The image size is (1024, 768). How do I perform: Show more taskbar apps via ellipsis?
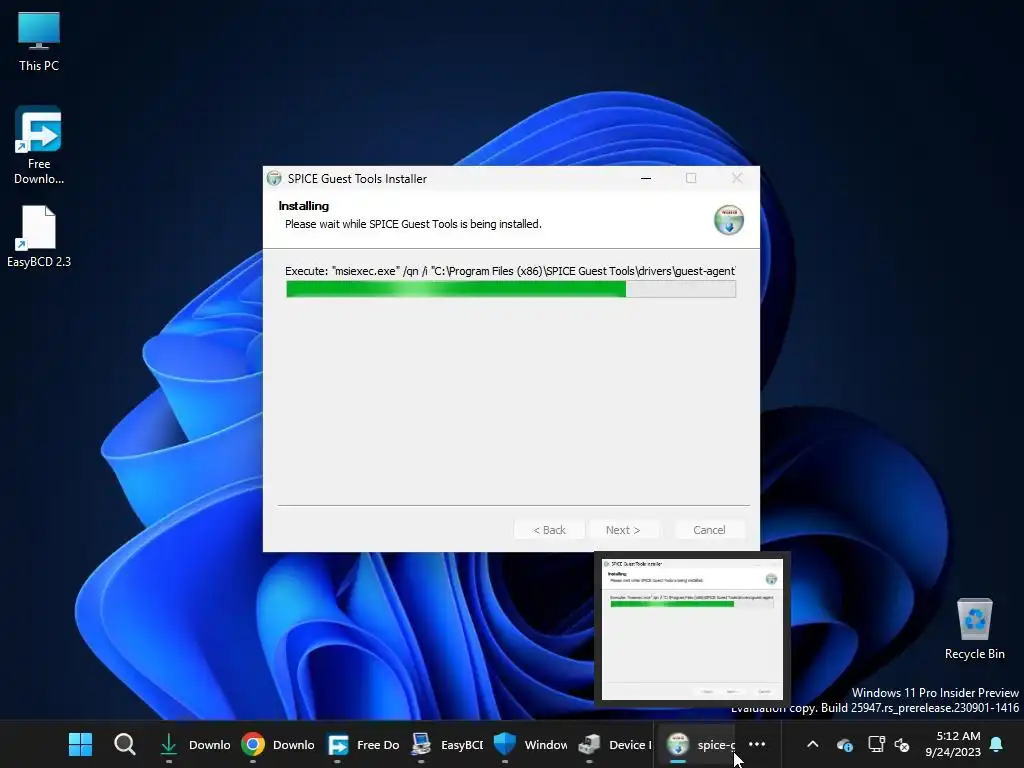pyautogui.click(x=757, y=744)
